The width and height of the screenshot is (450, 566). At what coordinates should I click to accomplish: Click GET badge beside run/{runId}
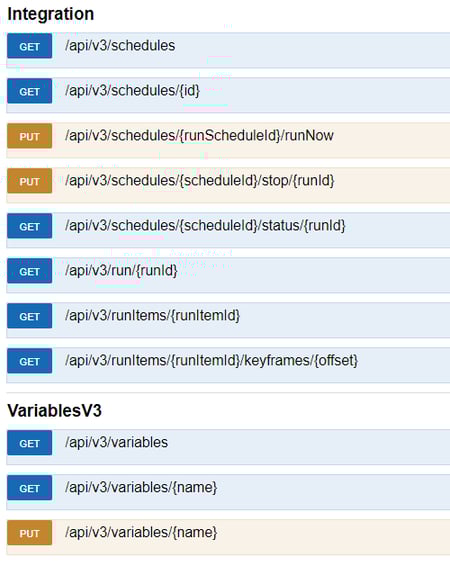tap(30, 271)
